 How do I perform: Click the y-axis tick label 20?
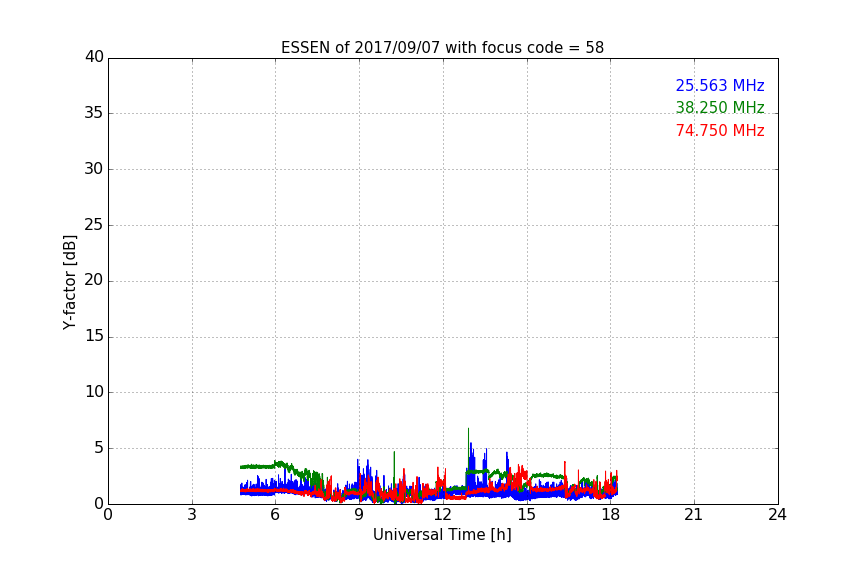tap(94, 281)
